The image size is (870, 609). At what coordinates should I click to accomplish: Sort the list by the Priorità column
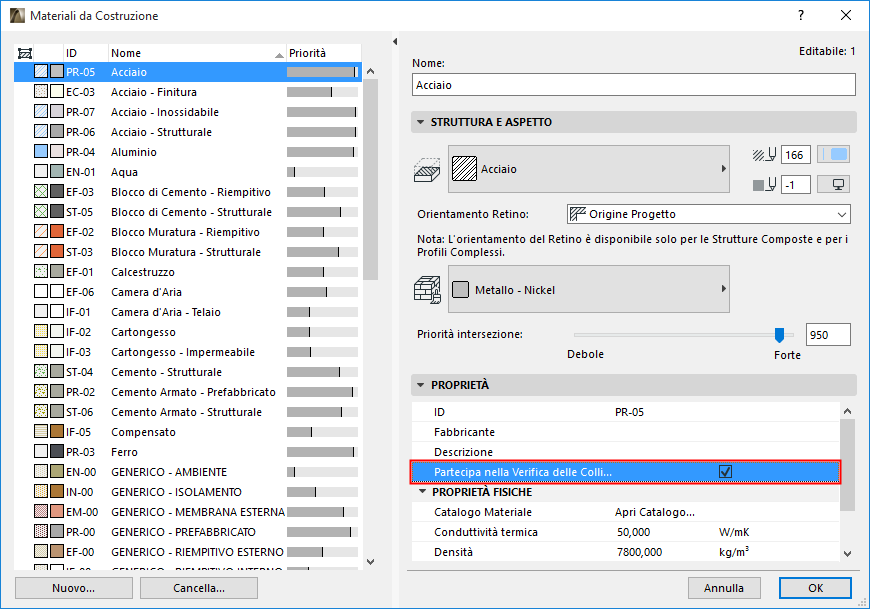pyautogui.click(x=323, y=53)
